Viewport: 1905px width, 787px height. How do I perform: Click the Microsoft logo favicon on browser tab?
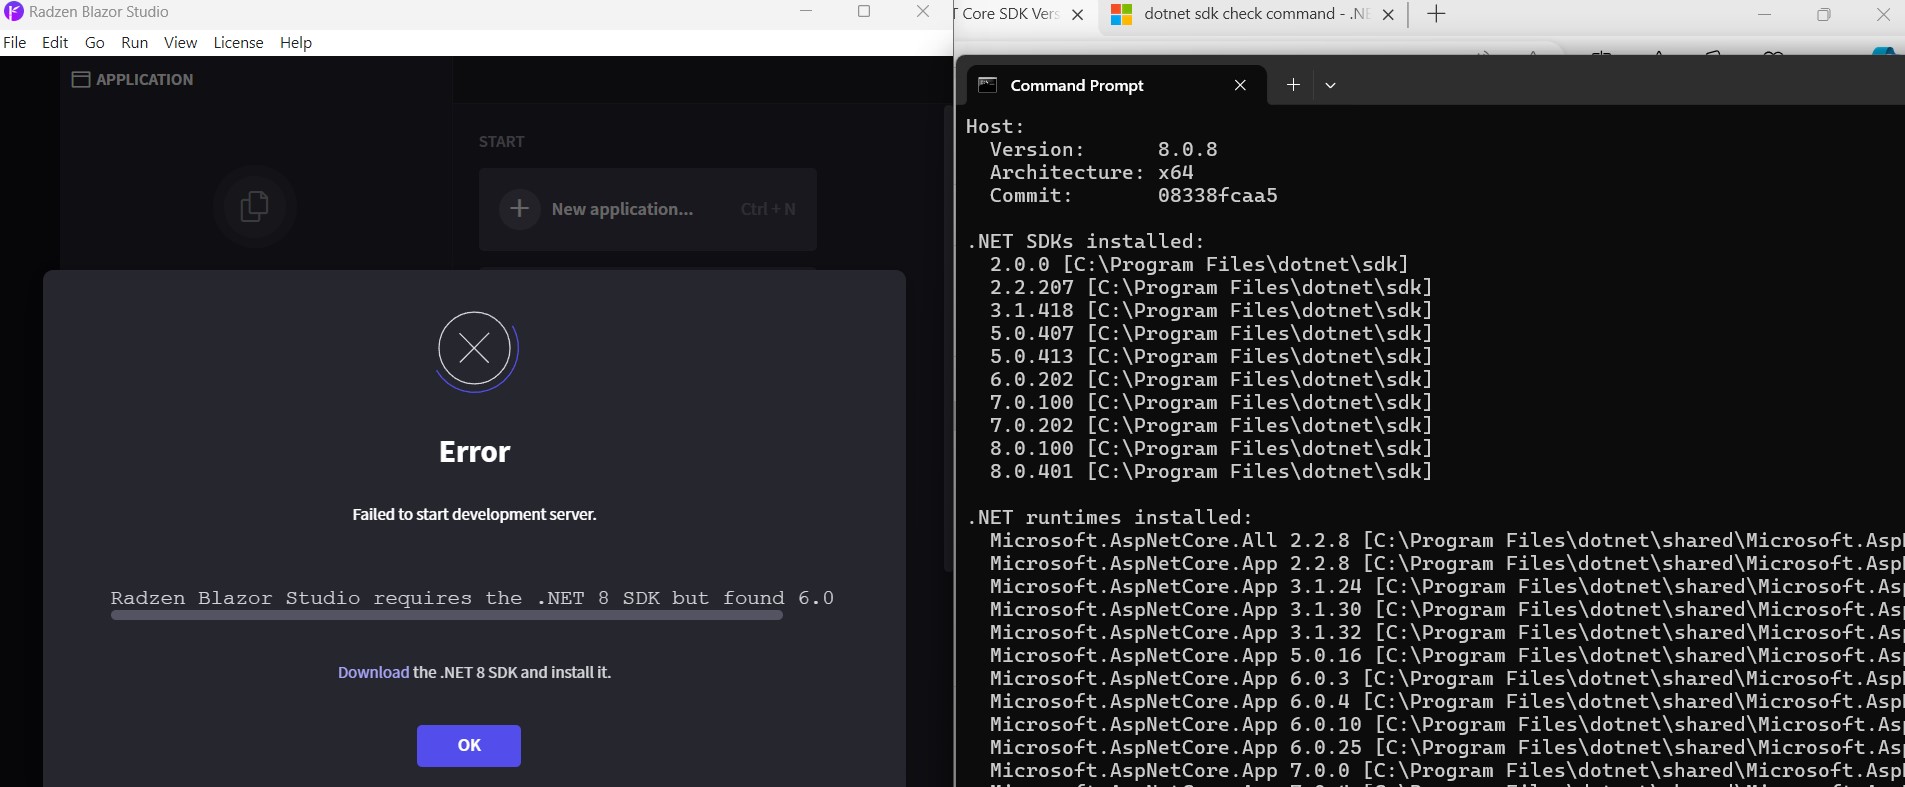(1122, 14)
